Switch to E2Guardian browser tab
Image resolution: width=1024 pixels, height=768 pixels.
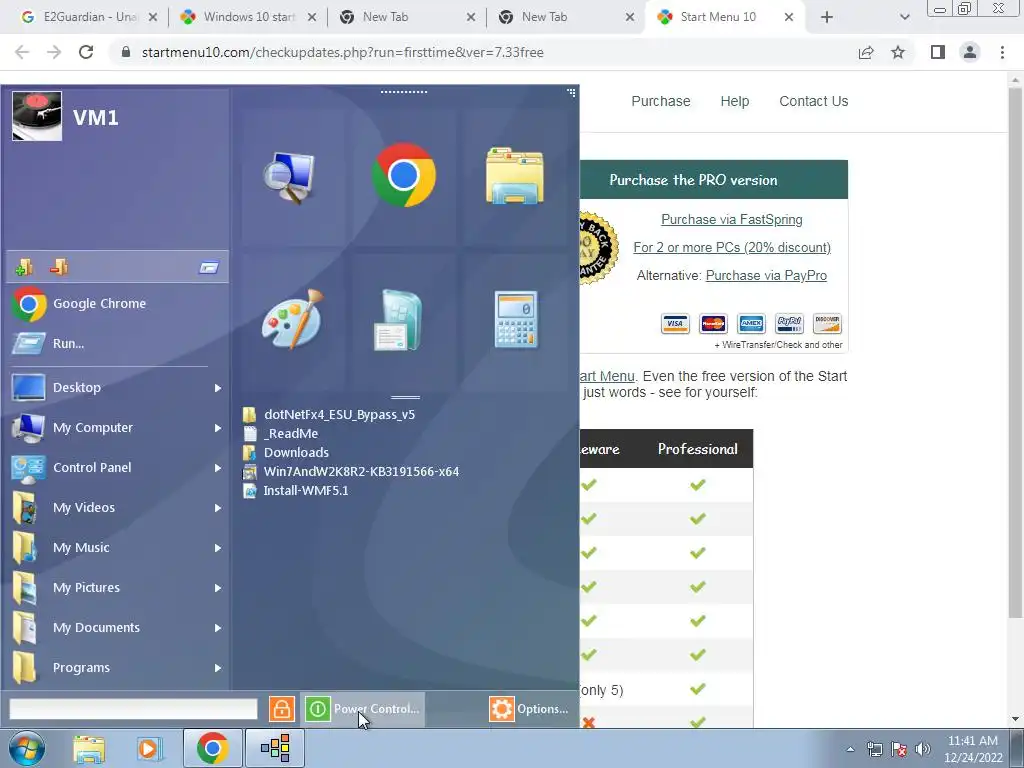(88, 17)
